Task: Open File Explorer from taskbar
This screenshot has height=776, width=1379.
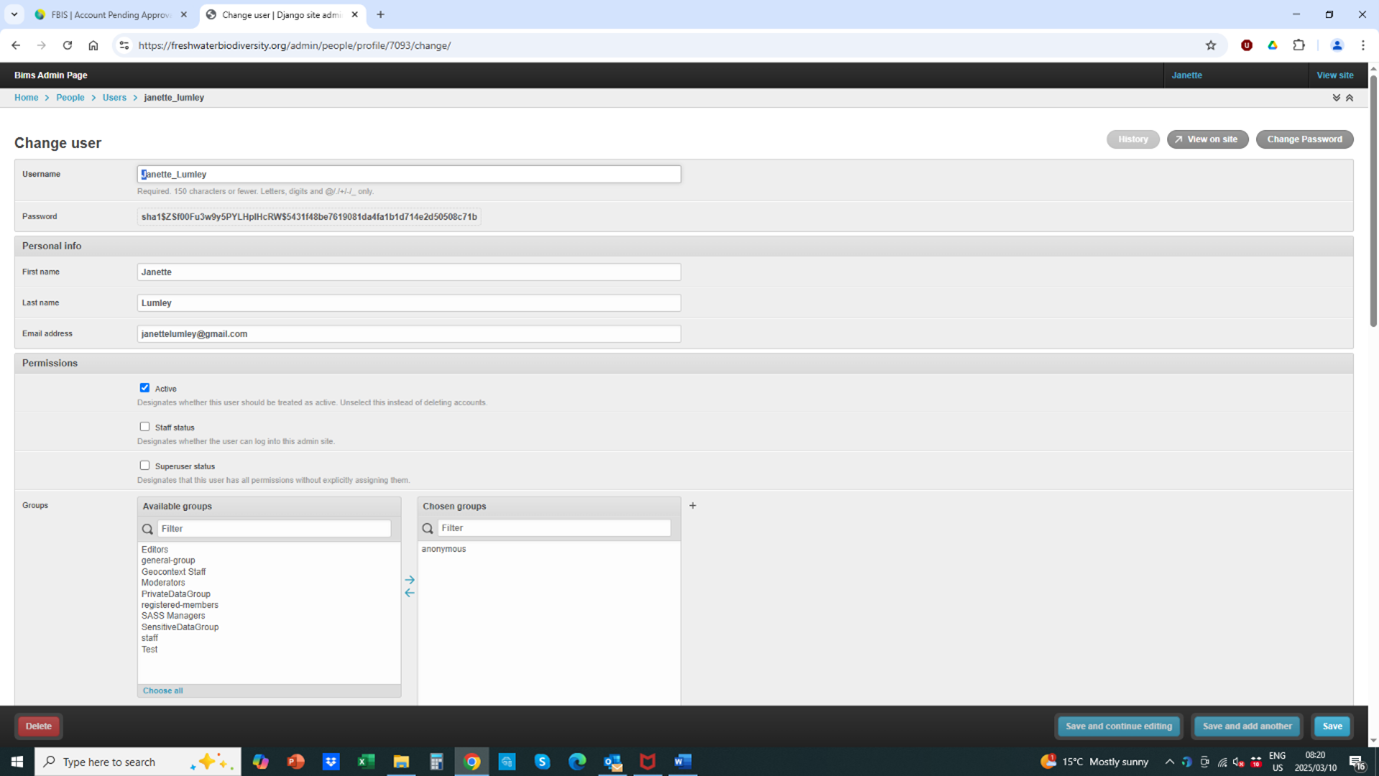Action: click(401, 762)
